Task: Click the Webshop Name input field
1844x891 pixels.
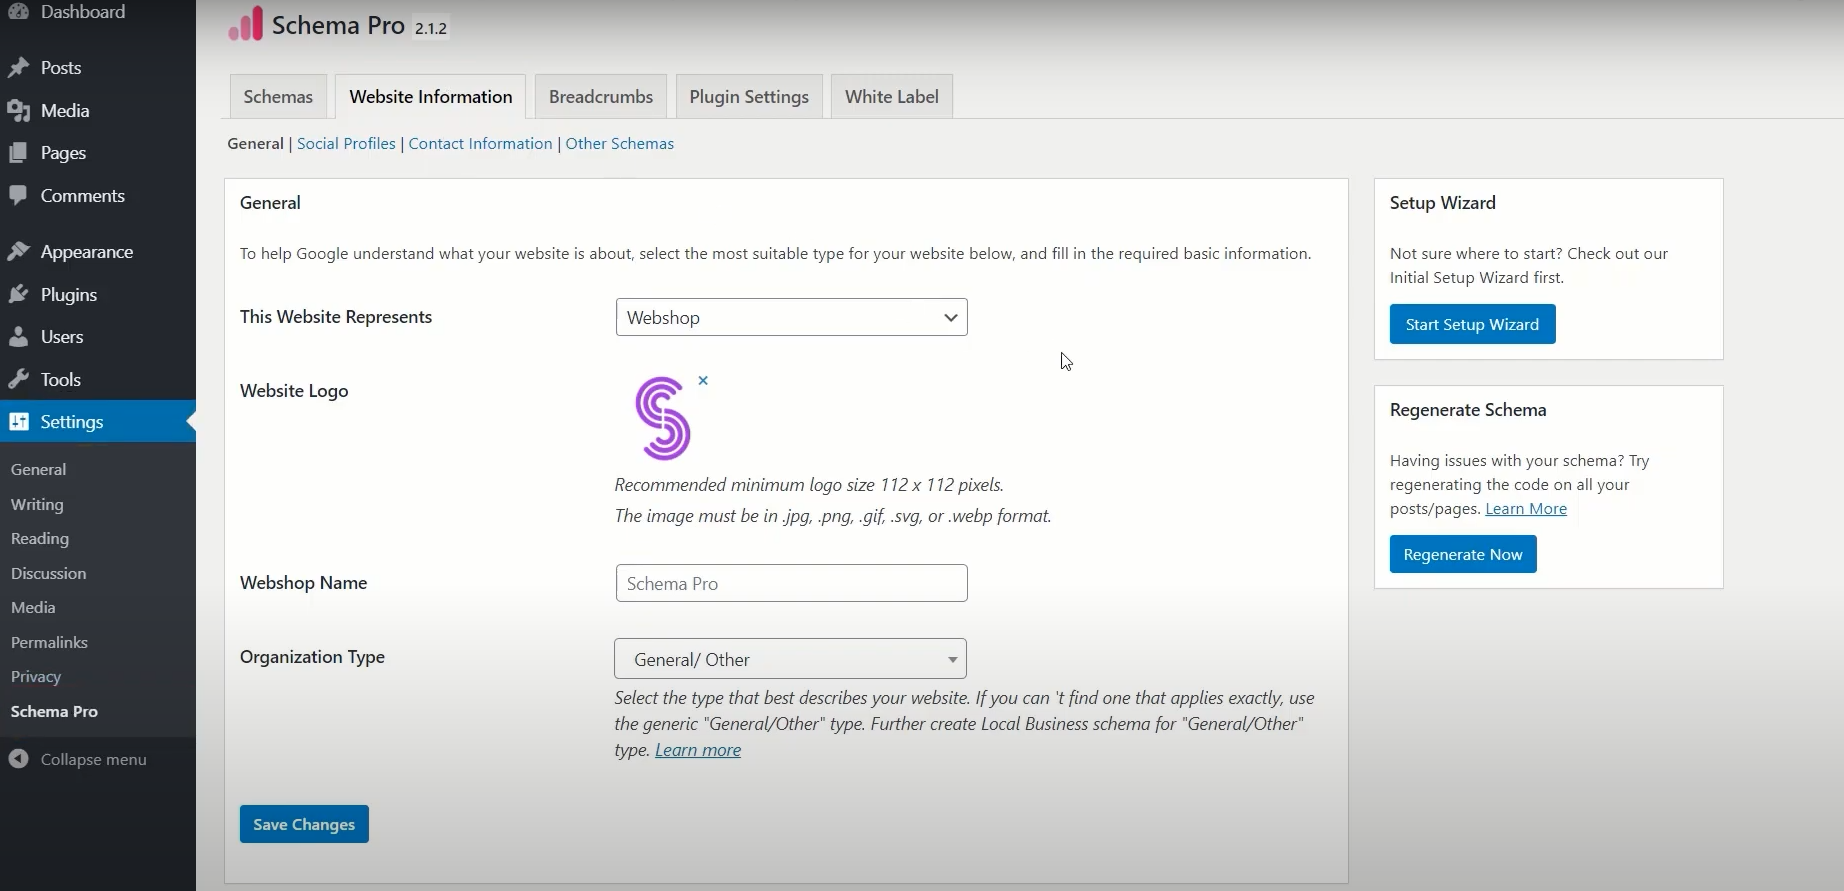Action: coord(791,583)
